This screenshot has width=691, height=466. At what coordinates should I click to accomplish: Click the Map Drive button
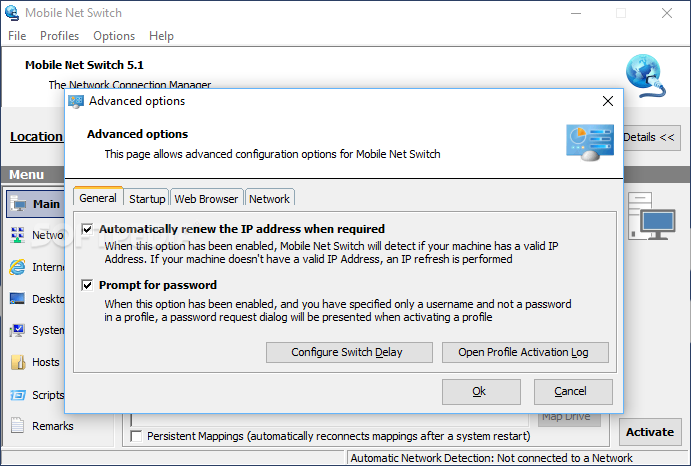point(568,419)
